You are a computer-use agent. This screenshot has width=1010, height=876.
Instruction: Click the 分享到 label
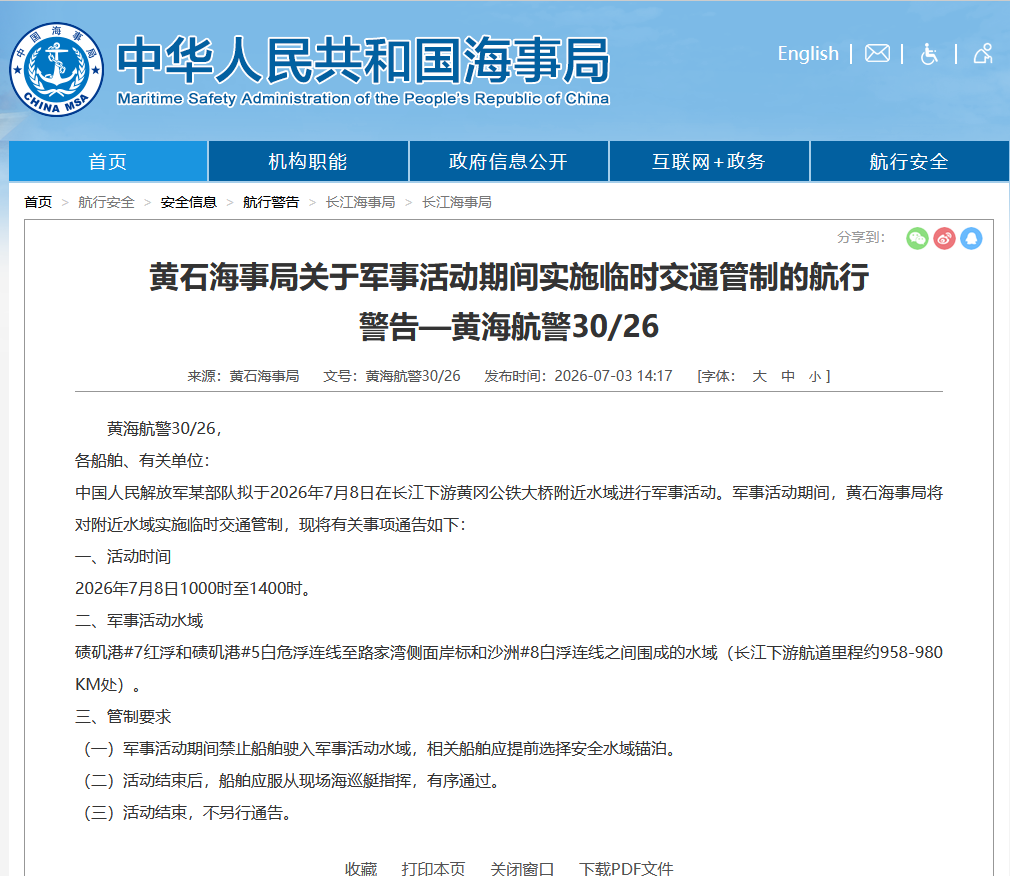861,237
